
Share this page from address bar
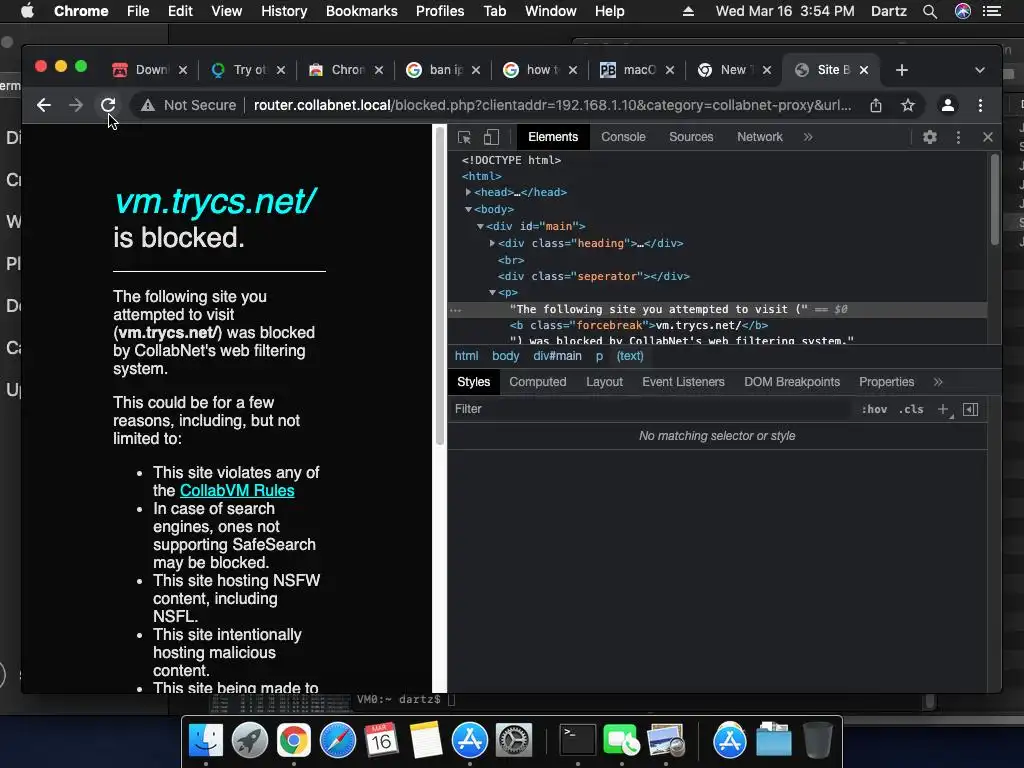click(876, 105)
